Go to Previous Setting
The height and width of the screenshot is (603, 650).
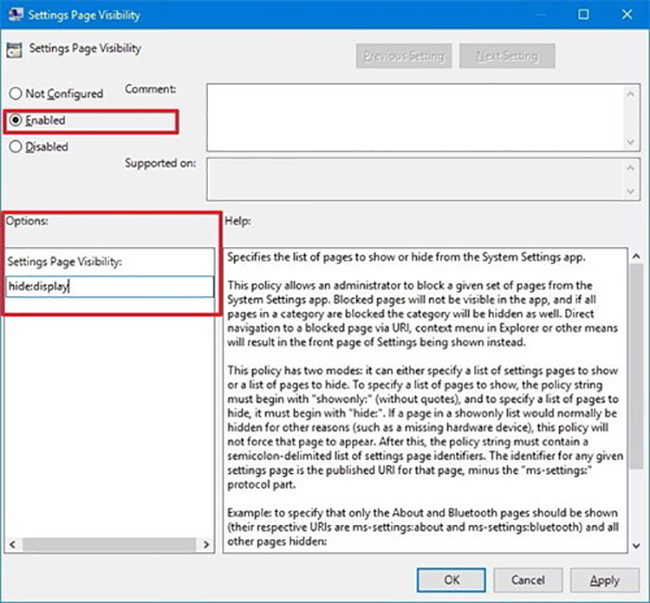click(x=404, y=56)
